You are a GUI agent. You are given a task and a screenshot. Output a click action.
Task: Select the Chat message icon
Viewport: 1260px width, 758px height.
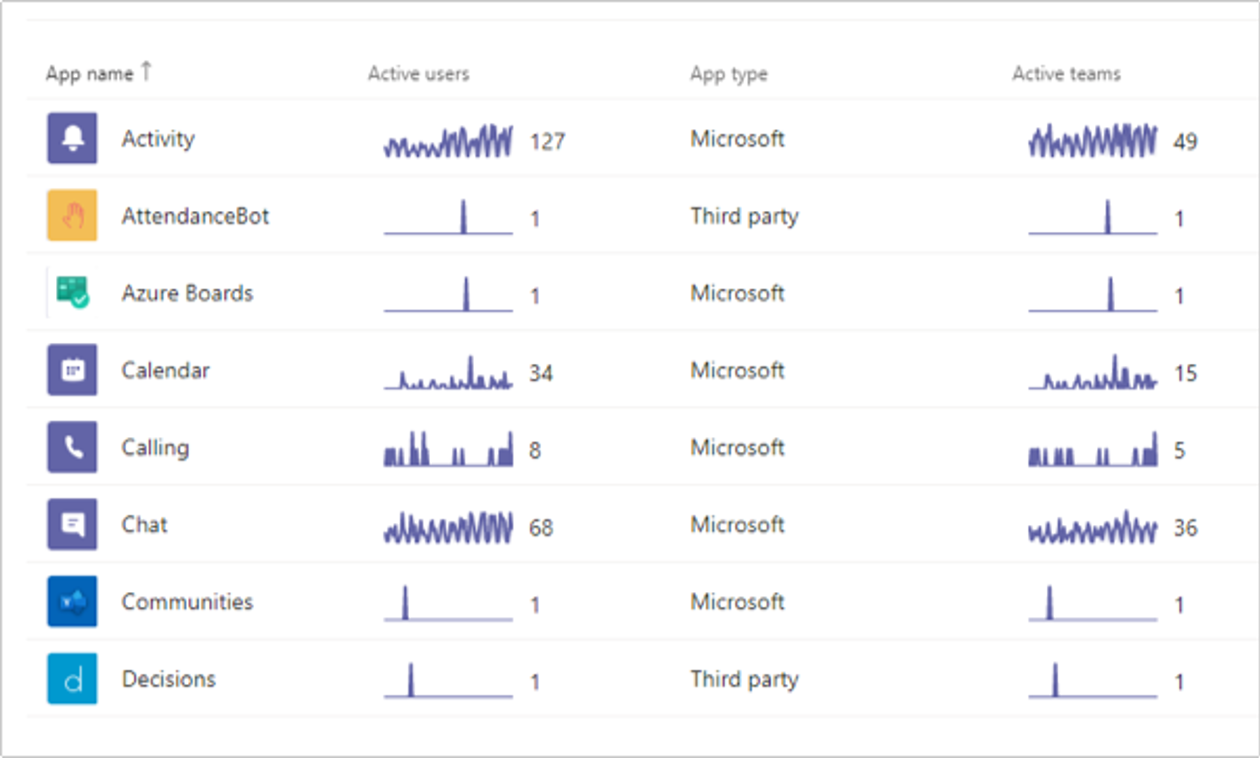pyautogui.click(x=71, y=524)
